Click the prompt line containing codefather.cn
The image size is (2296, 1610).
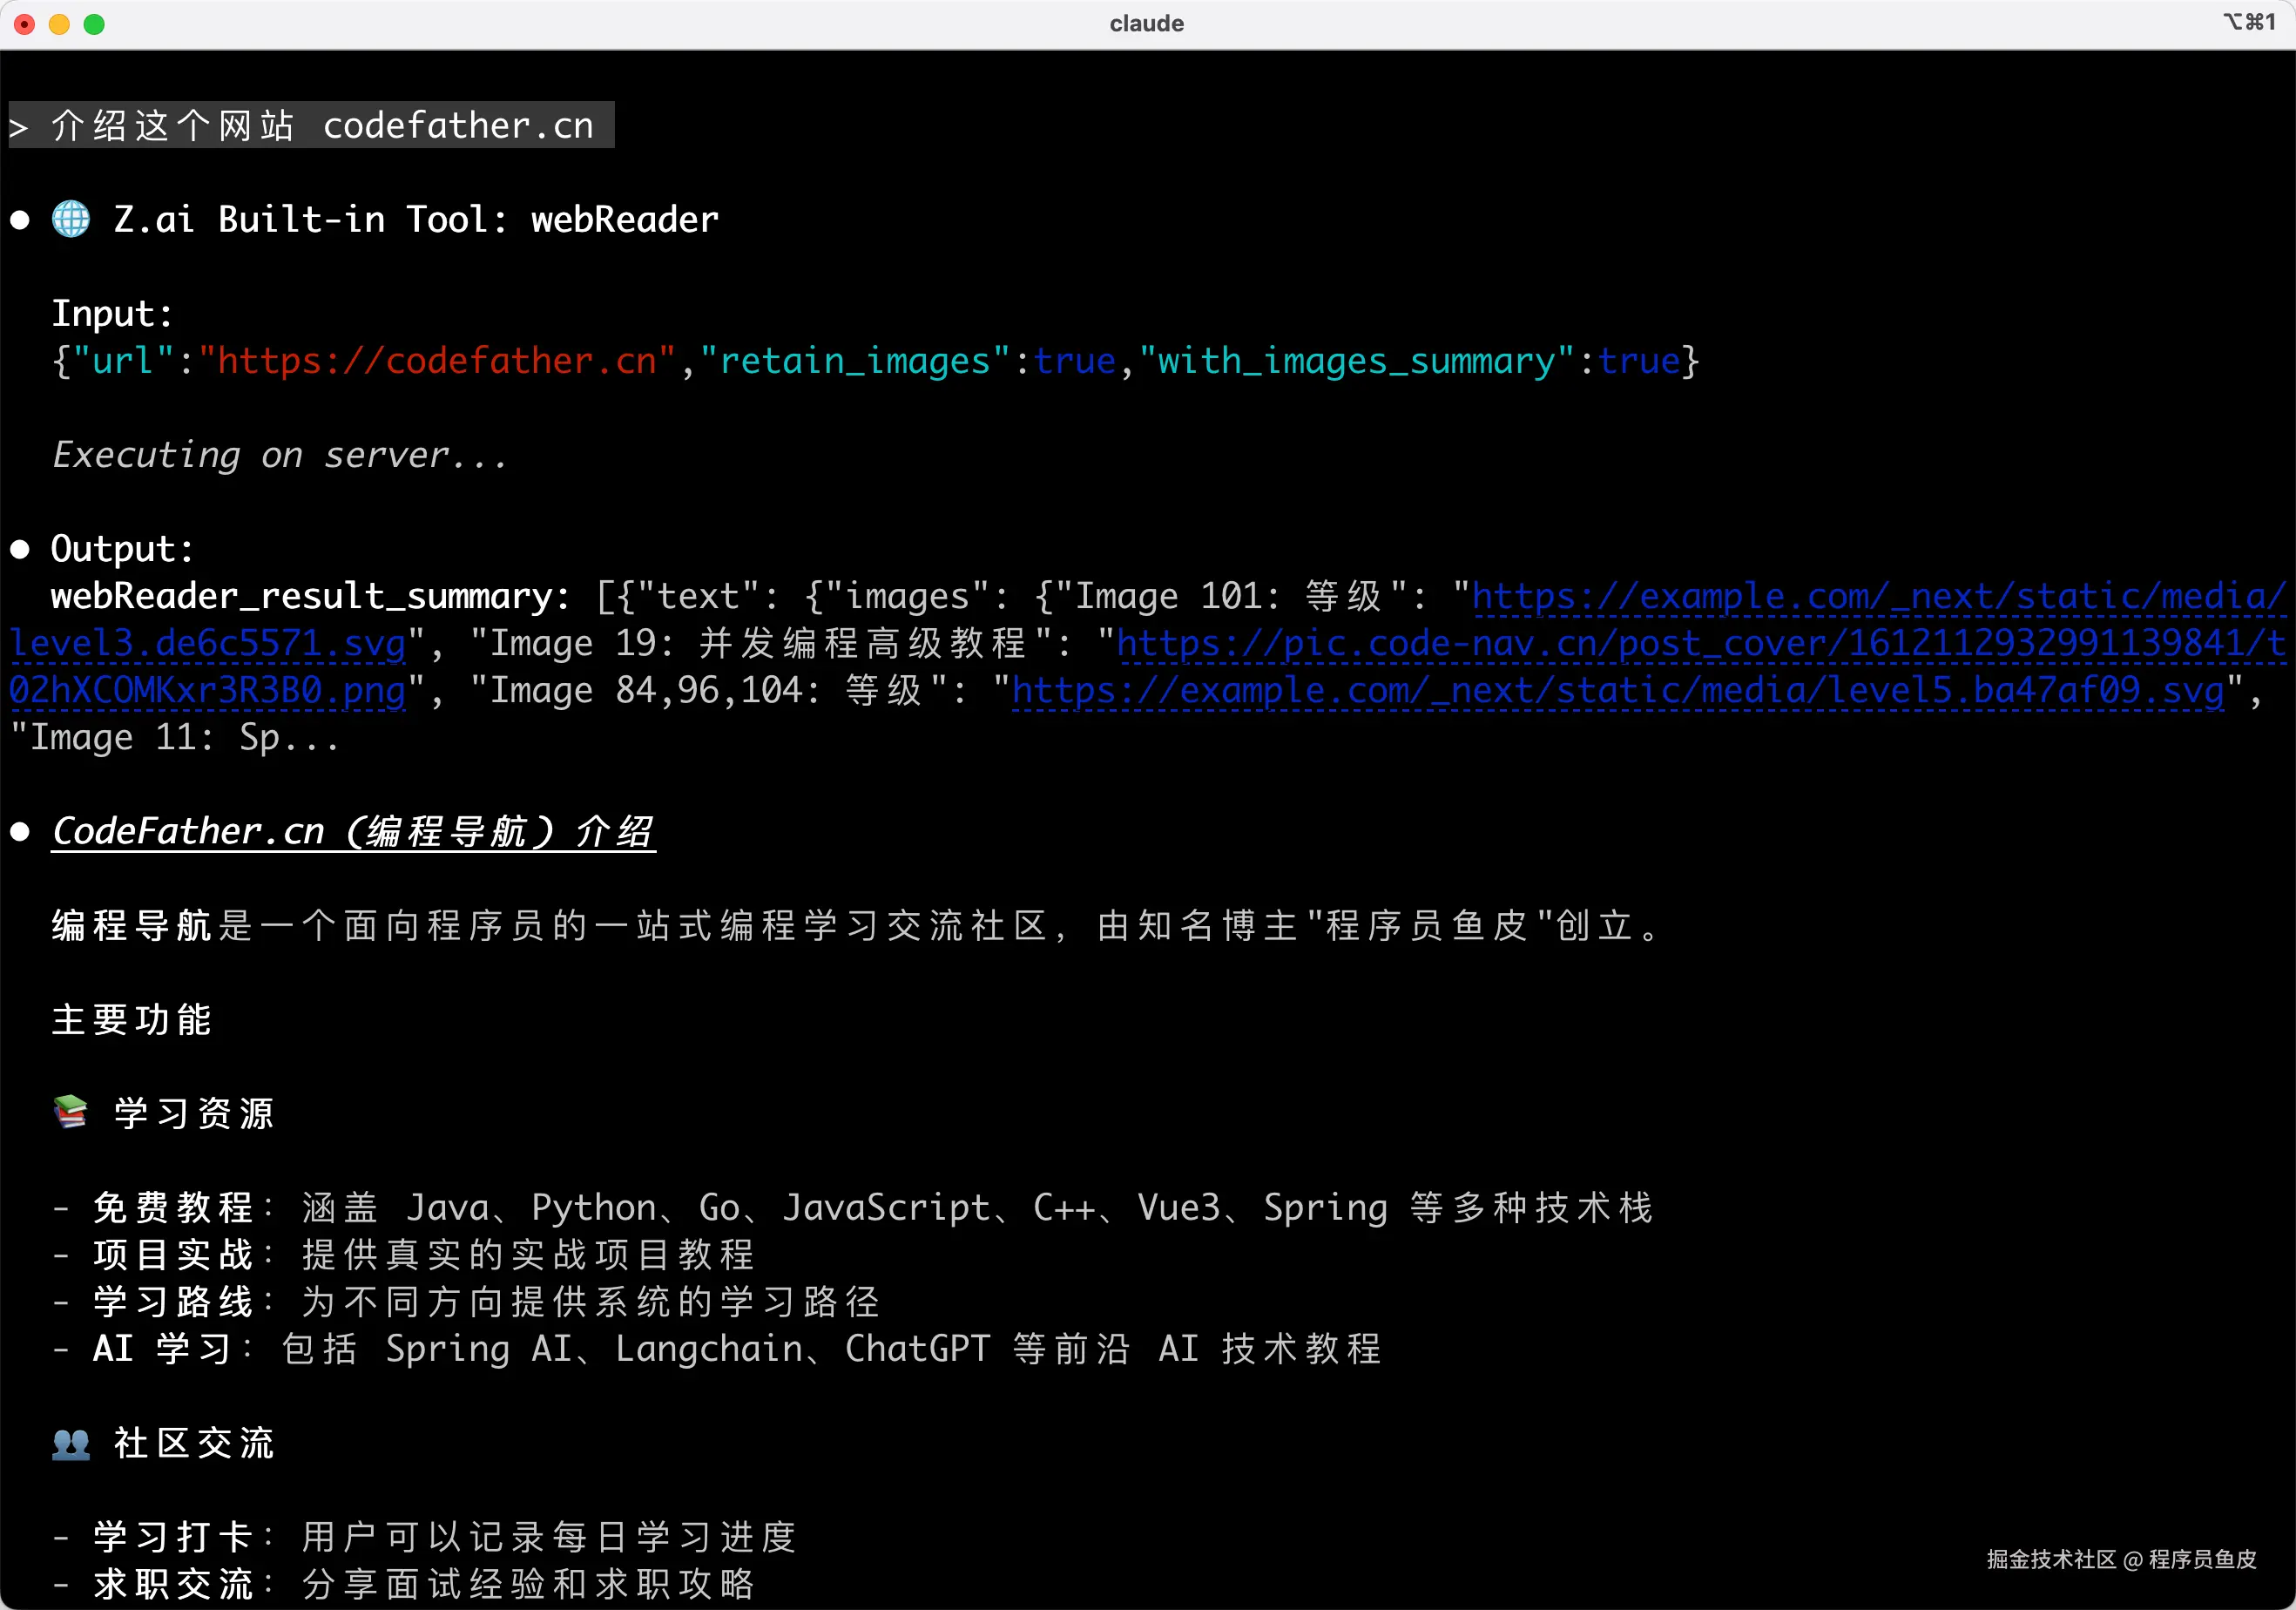coord(311,126)
